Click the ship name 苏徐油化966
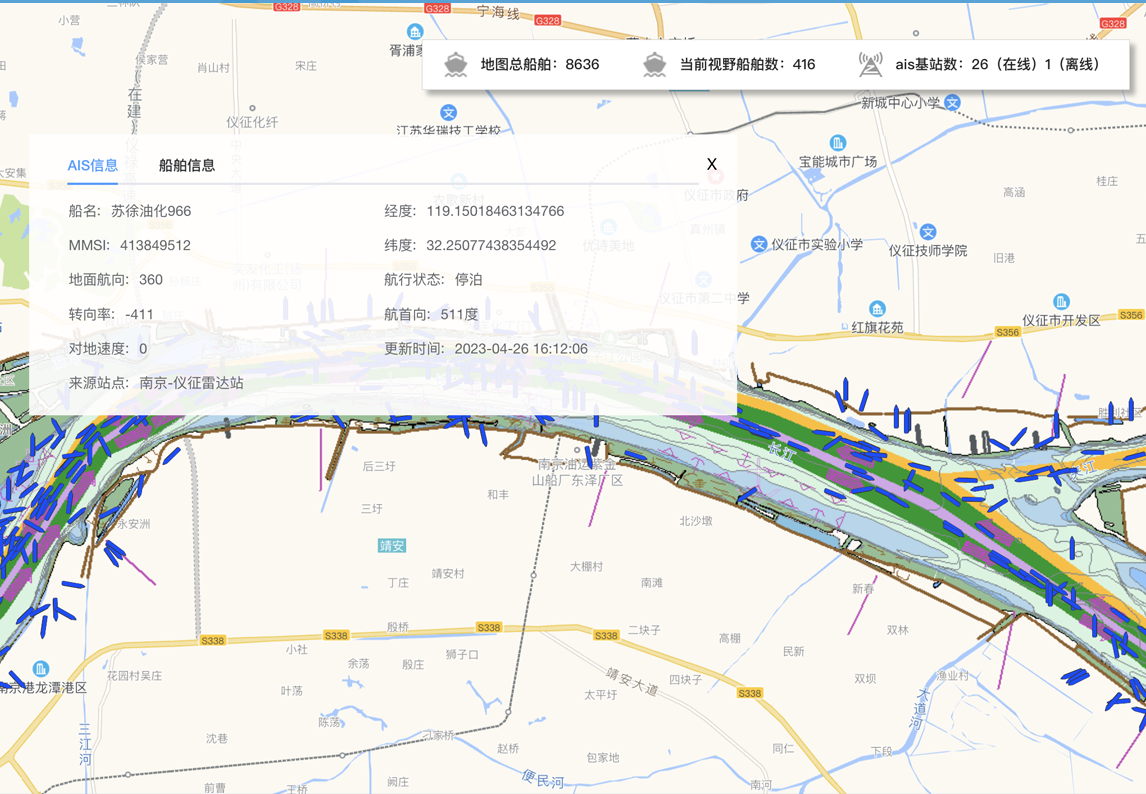 pyautogui.click(x=151, y=211)
